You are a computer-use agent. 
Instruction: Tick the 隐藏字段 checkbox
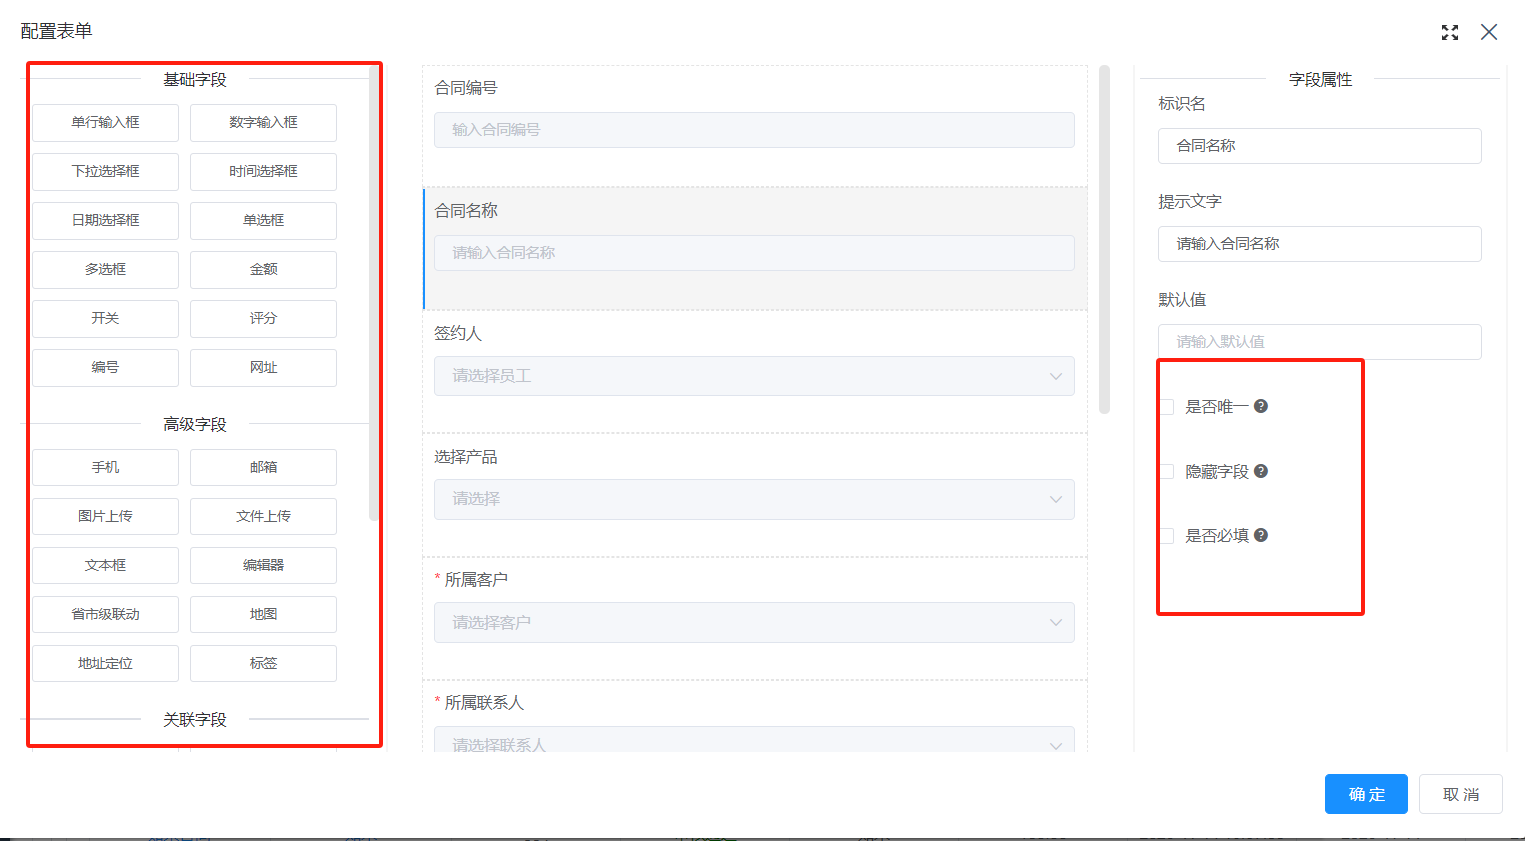(x=1167, y=472)
